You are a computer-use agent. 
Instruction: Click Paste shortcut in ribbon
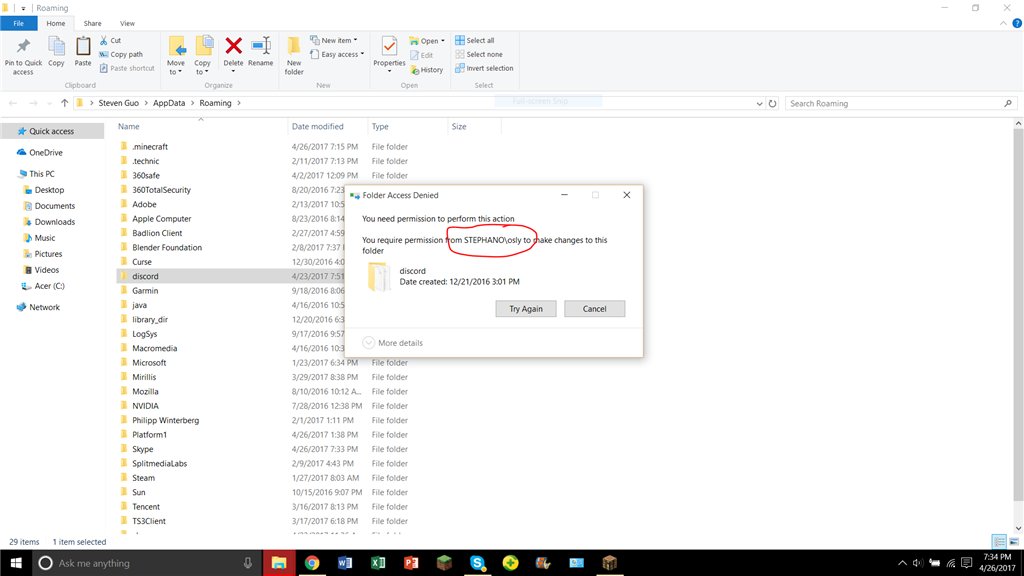tap(127, 68)
